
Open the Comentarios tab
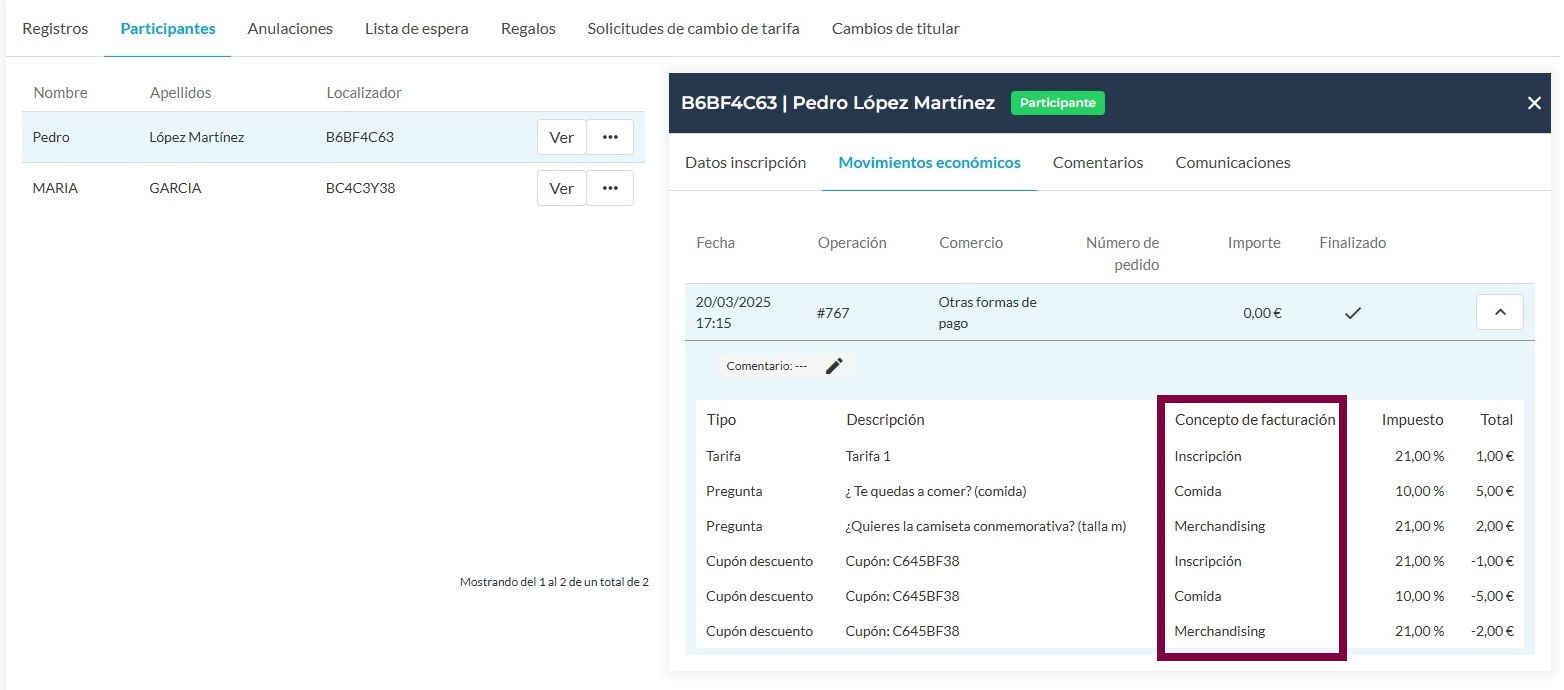coord(1098,162)
